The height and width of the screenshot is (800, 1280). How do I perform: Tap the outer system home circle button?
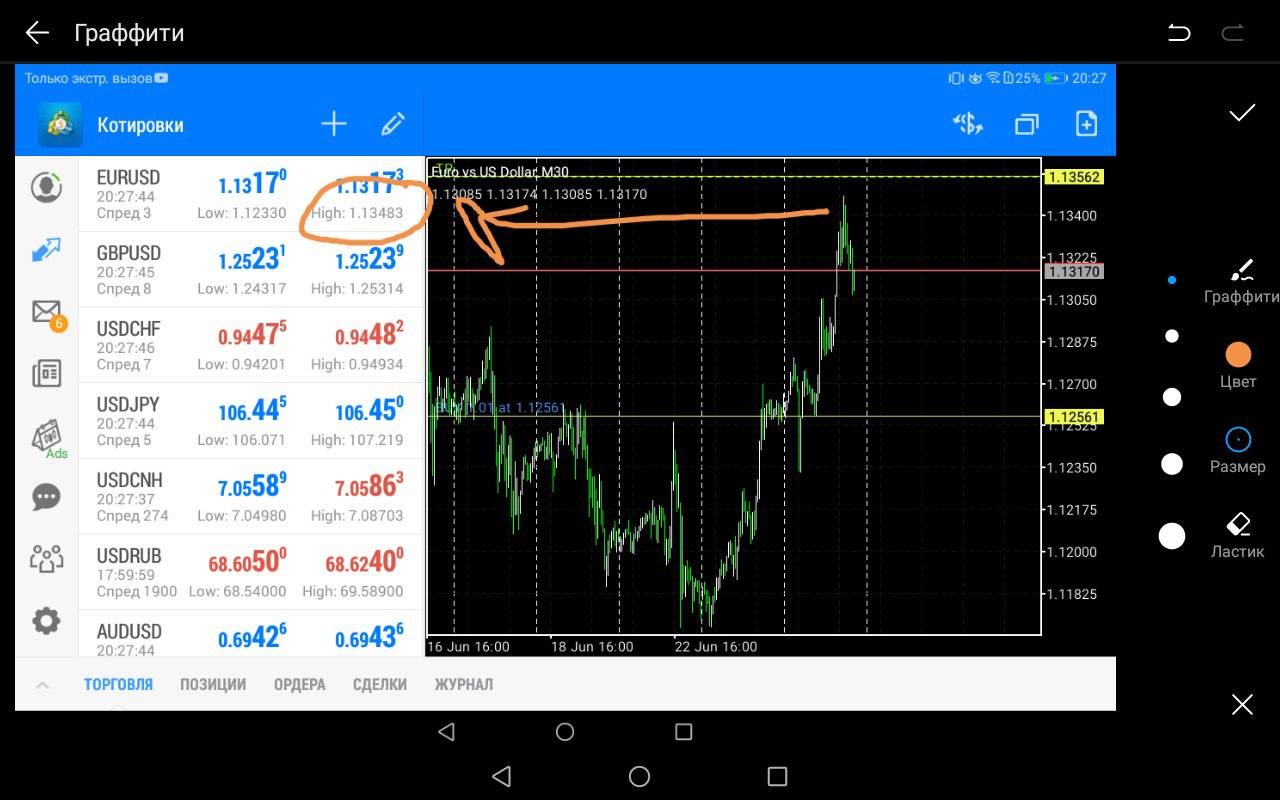[639, 776]
